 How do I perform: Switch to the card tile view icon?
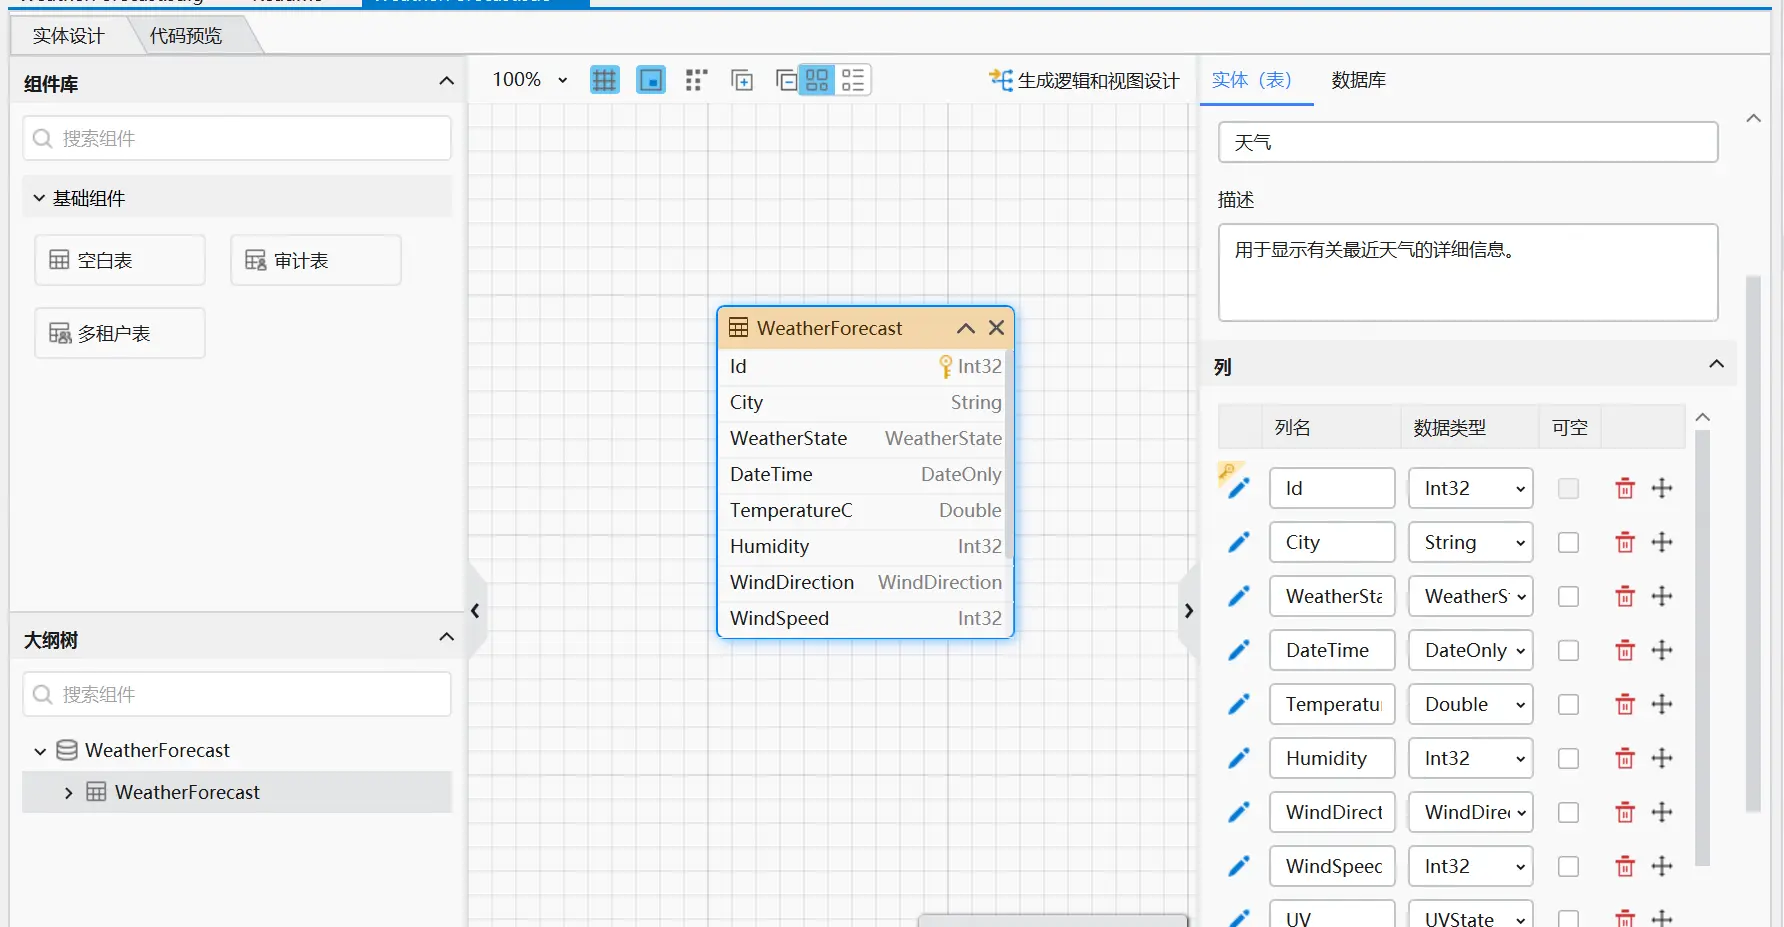[x=817, y=80]
